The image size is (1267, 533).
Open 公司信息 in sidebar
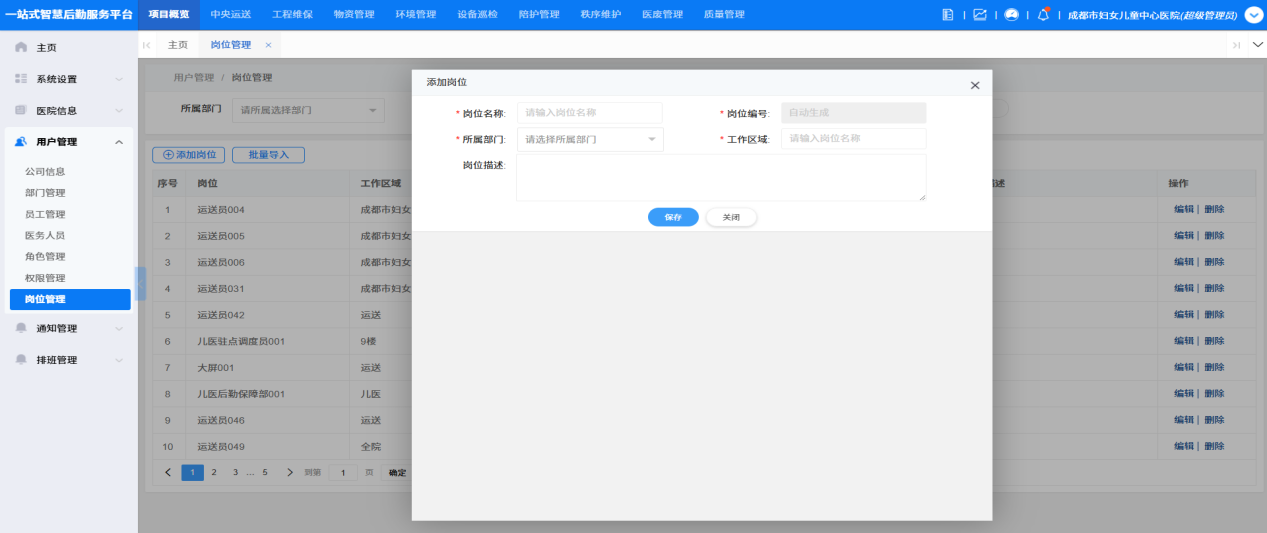(45, 172)
